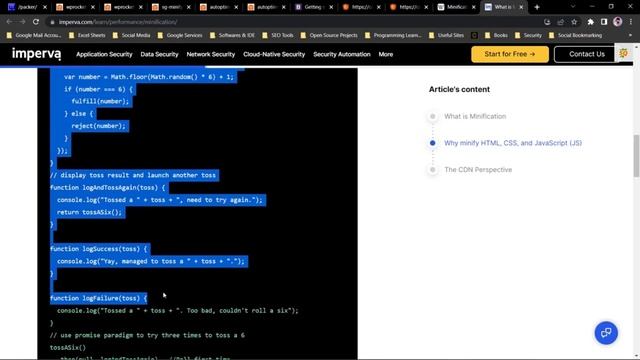Jump to The CDN Perspective section

pos(478,169)
